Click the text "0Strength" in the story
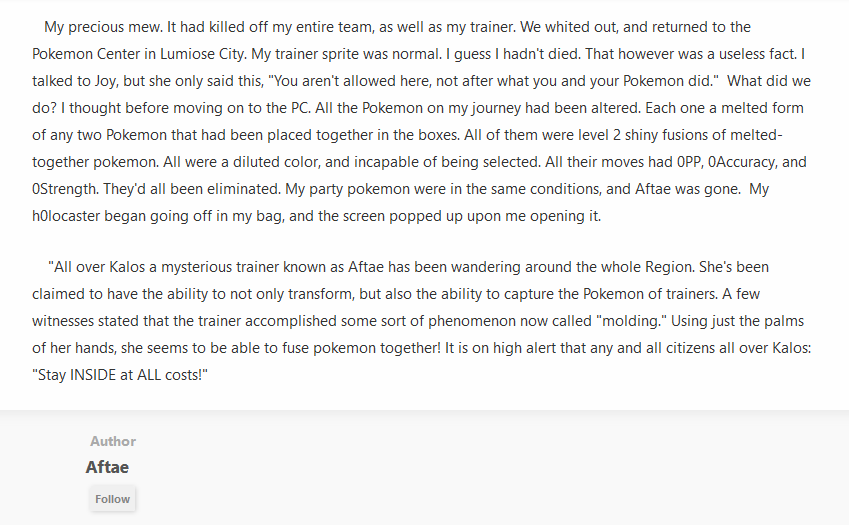Image resolution: width=849 pixels, height=525 pixels. click(66, 189)
